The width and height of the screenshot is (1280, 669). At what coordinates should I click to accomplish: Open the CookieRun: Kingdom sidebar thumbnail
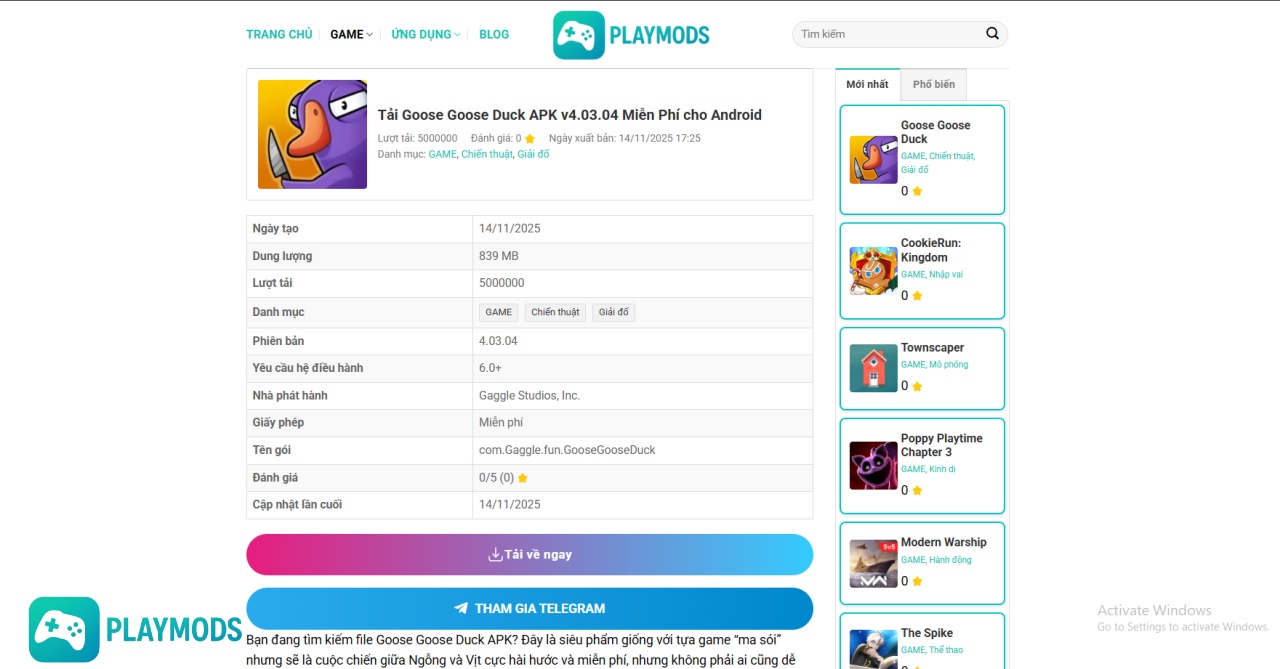(873, 271)
